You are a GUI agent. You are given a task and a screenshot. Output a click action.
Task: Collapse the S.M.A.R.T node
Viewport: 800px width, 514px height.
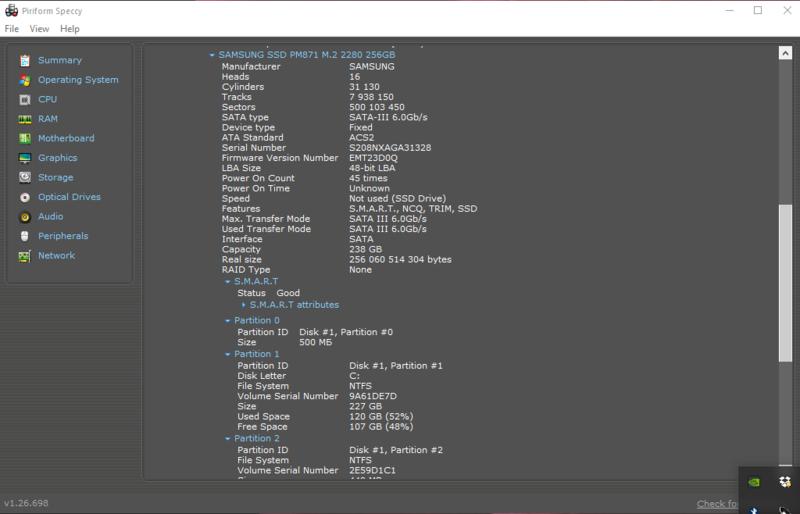(x=228, y=282)
